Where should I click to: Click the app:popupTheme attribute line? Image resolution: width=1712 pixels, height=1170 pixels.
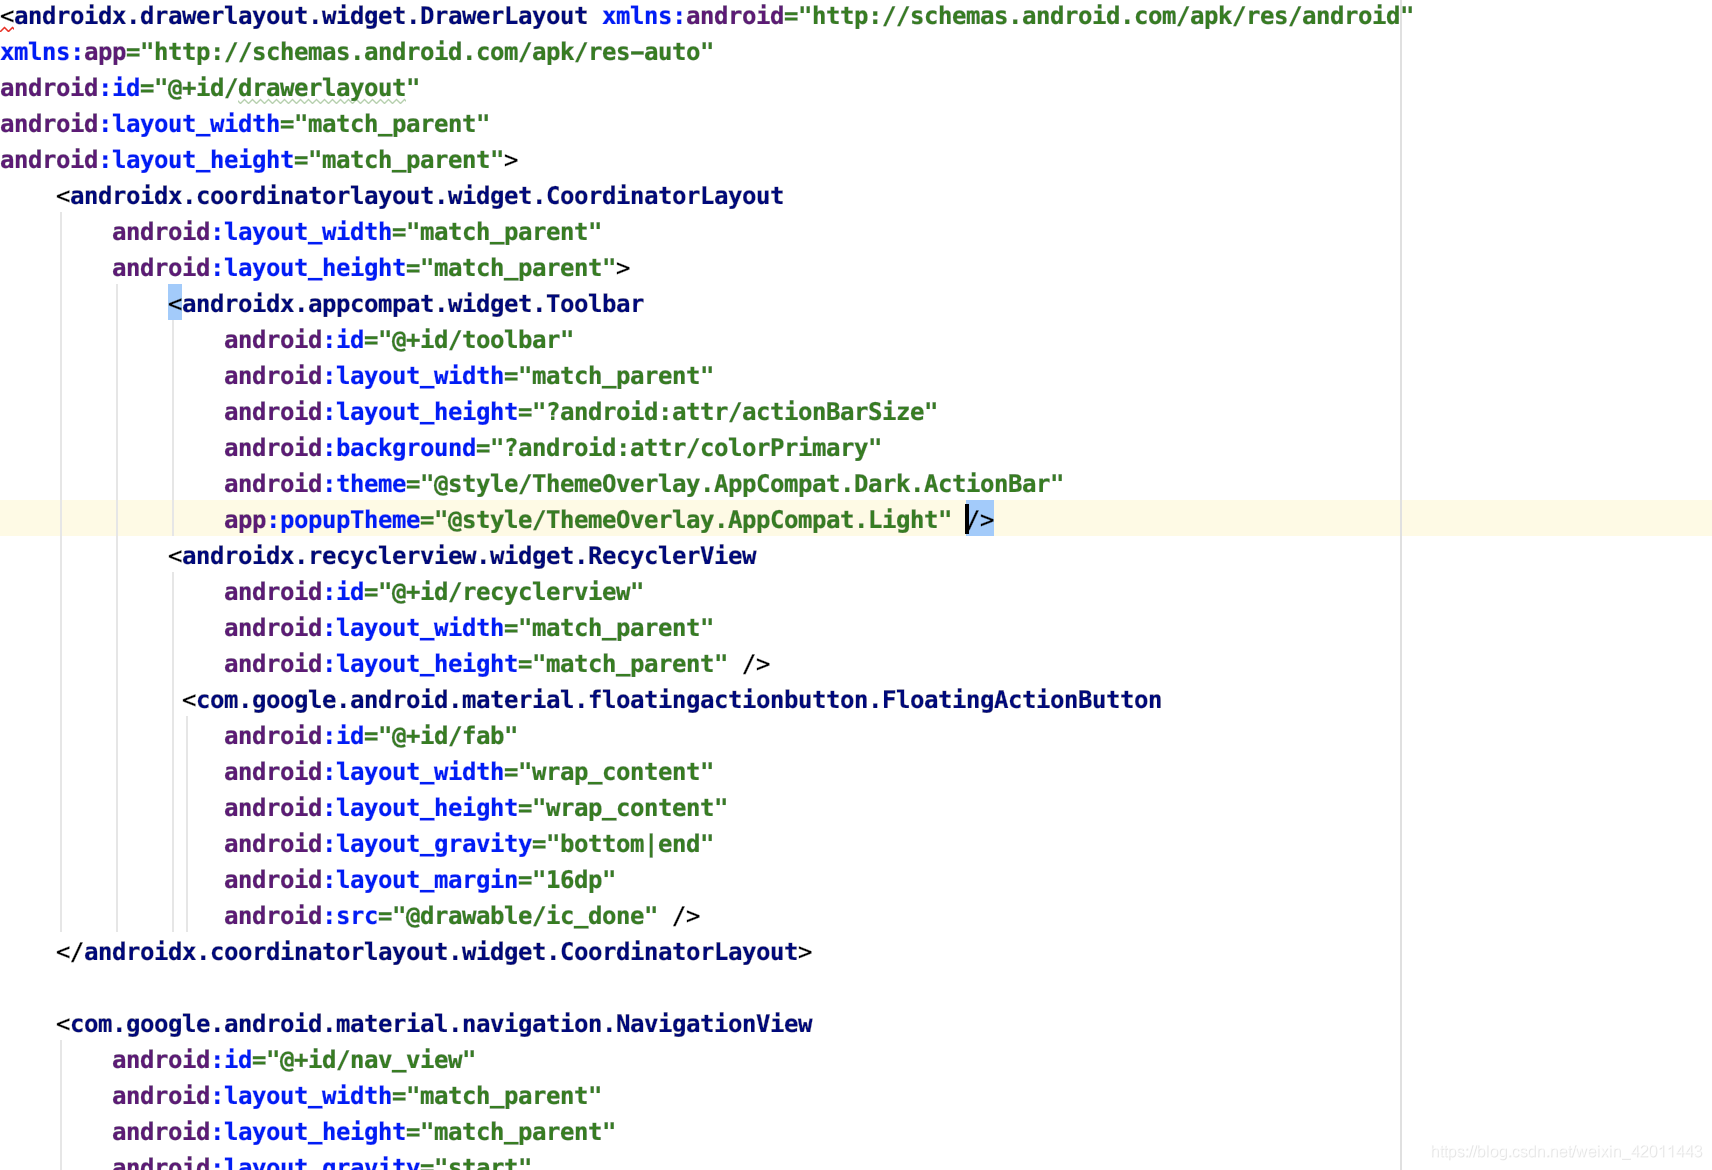[x=588, y=520]
